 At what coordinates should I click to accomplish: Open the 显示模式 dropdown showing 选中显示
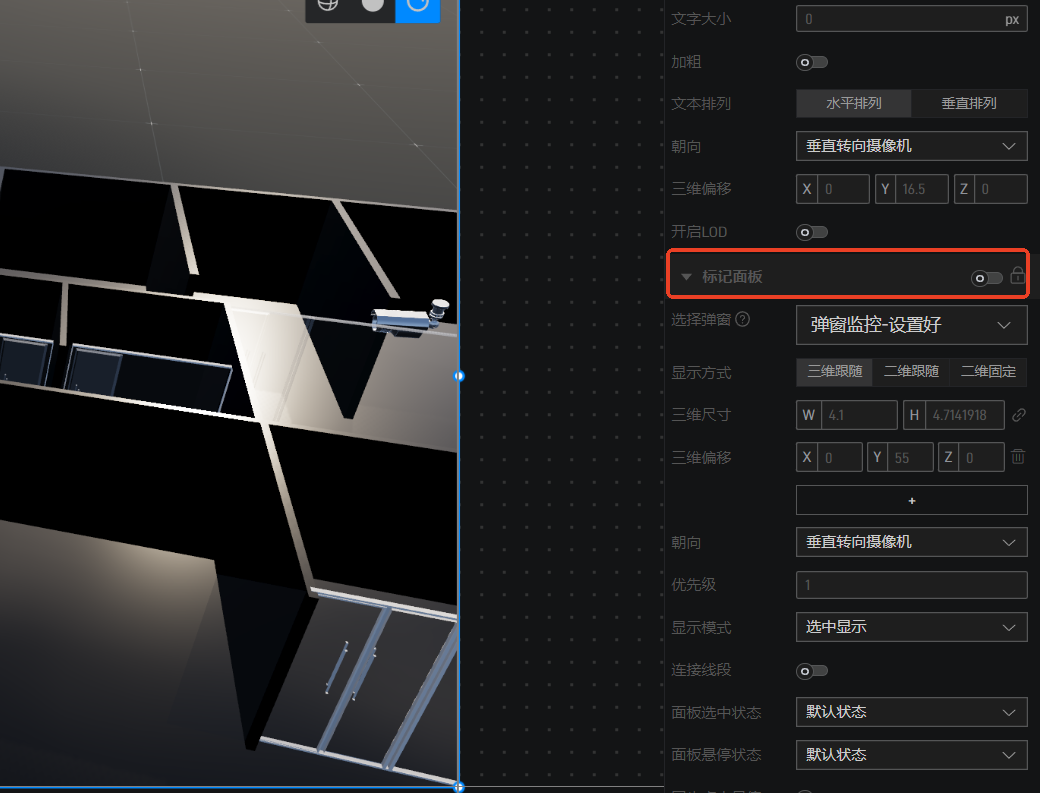click(911, 627)
